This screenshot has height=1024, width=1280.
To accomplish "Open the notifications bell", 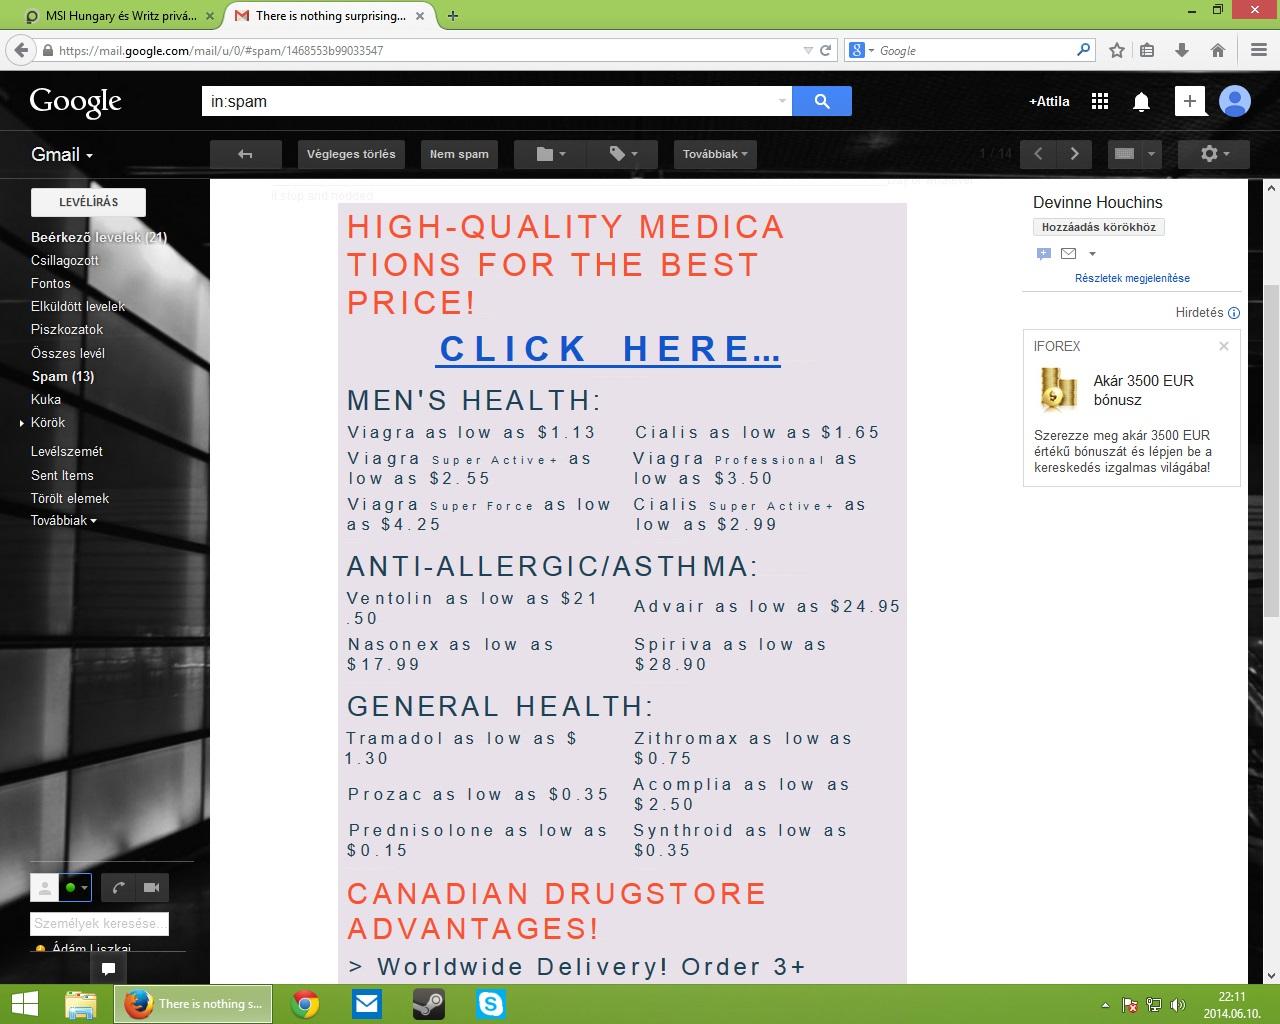I will [x=1141, y=101].
